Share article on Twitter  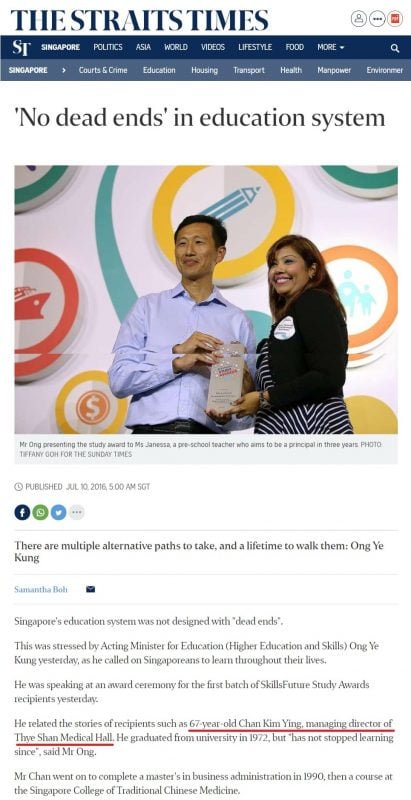[x=59, y=512]
